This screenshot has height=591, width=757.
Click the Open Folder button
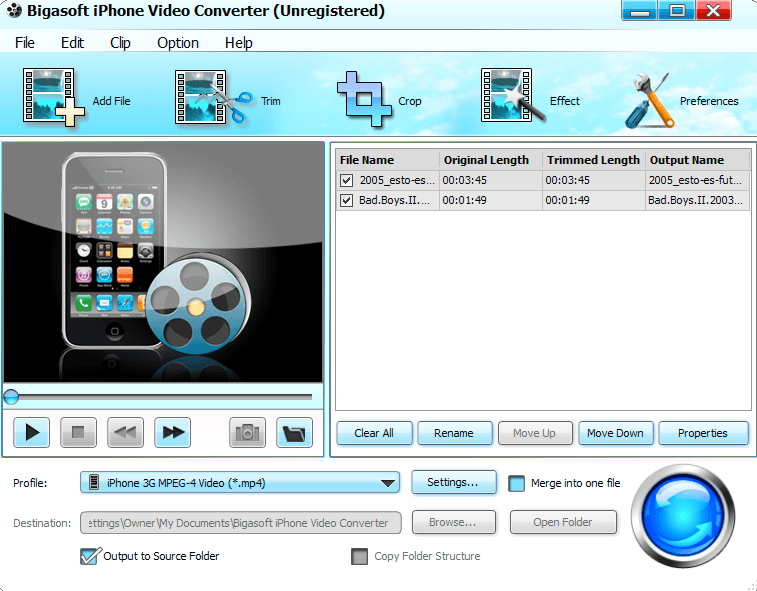(x=562, y=522)
